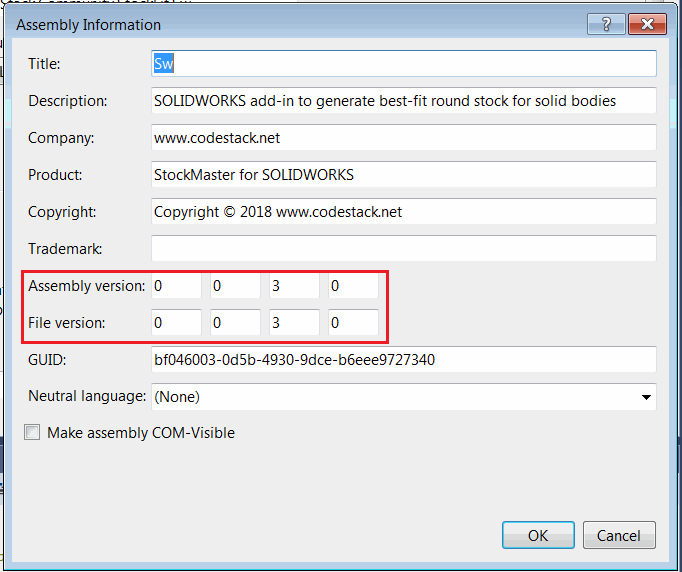Click the Title text field
The width and height of the screenshot is (682, 572).
tap(403, 64)
